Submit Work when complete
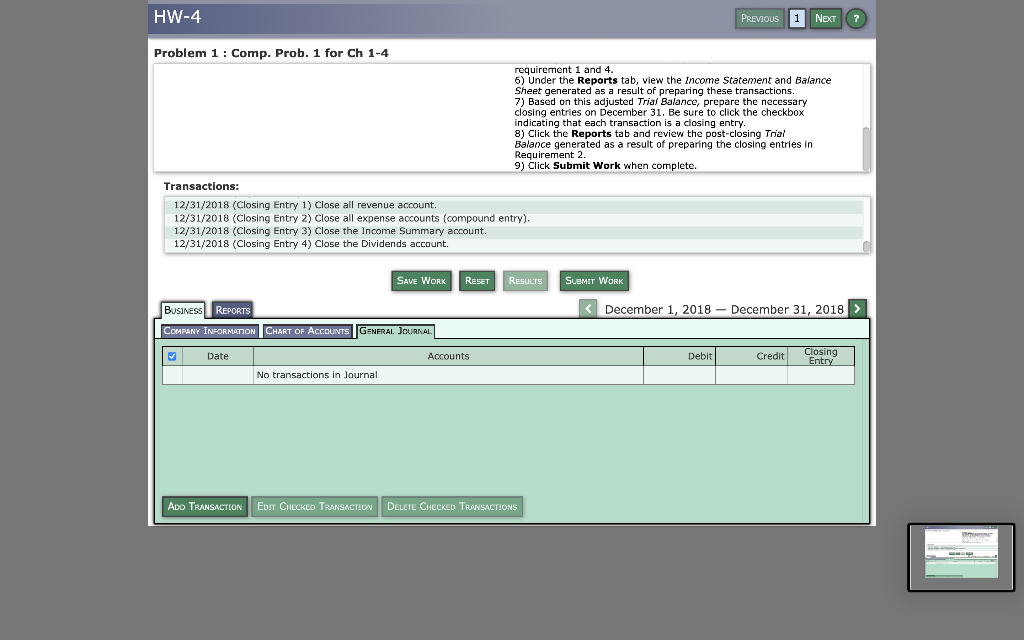 594,281
